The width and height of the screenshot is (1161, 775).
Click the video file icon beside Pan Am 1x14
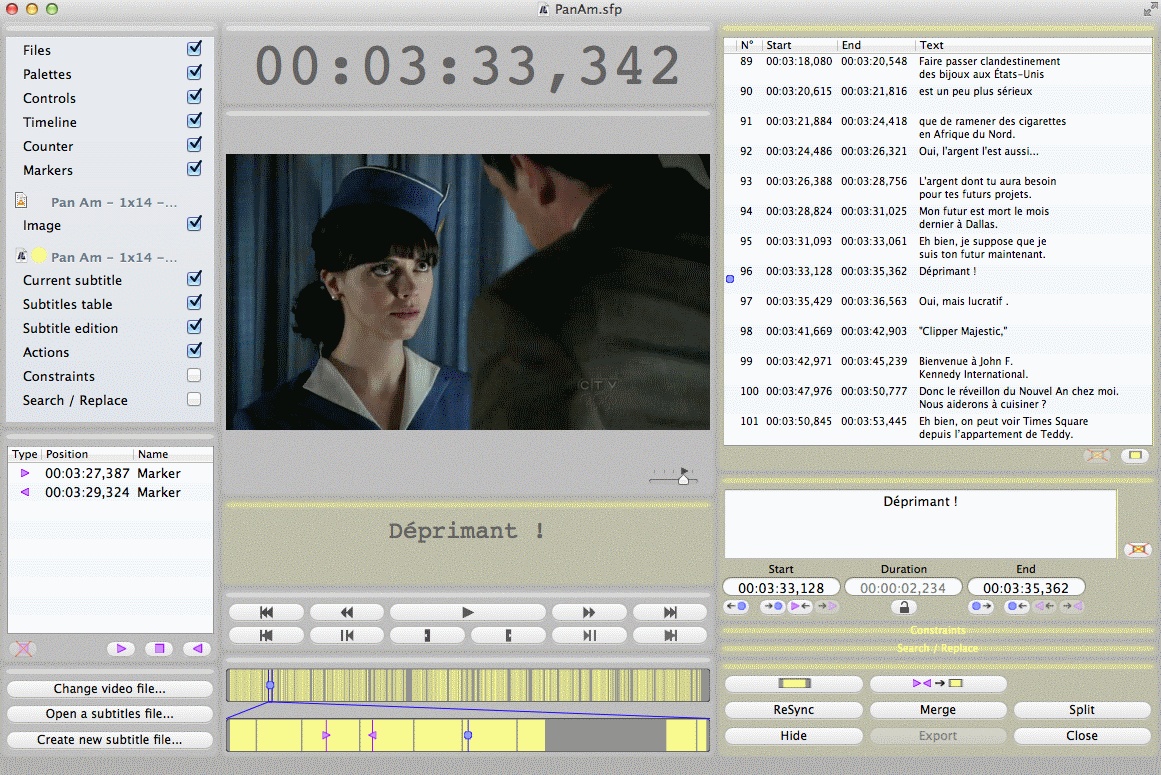[21, 201]
